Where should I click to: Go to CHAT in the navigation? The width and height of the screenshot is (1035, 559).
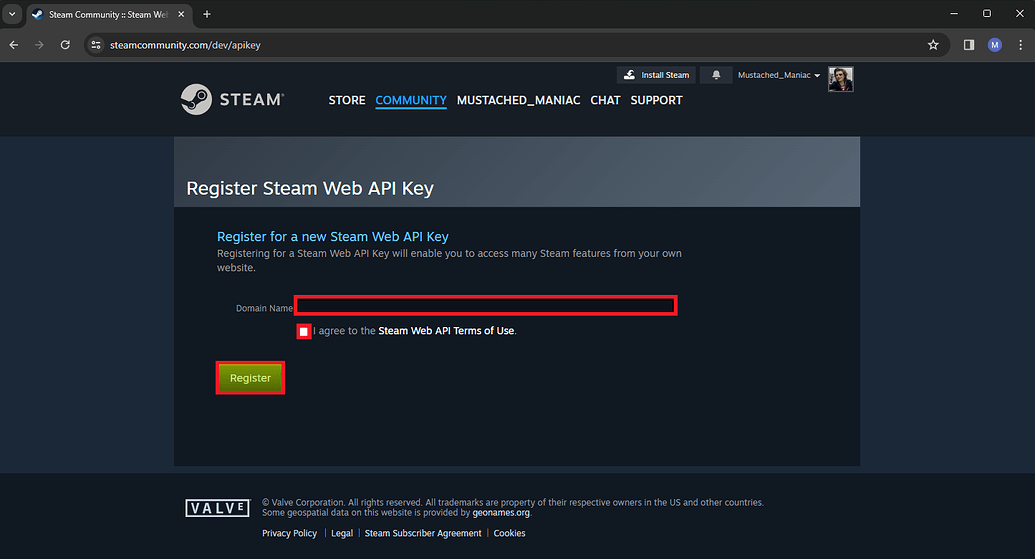pyautogui.click(x=605, y=100)
